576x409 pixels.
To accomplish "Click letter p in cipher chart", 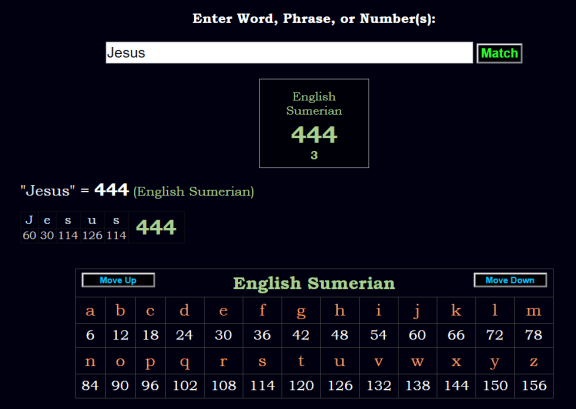I will tap(150, 361).
